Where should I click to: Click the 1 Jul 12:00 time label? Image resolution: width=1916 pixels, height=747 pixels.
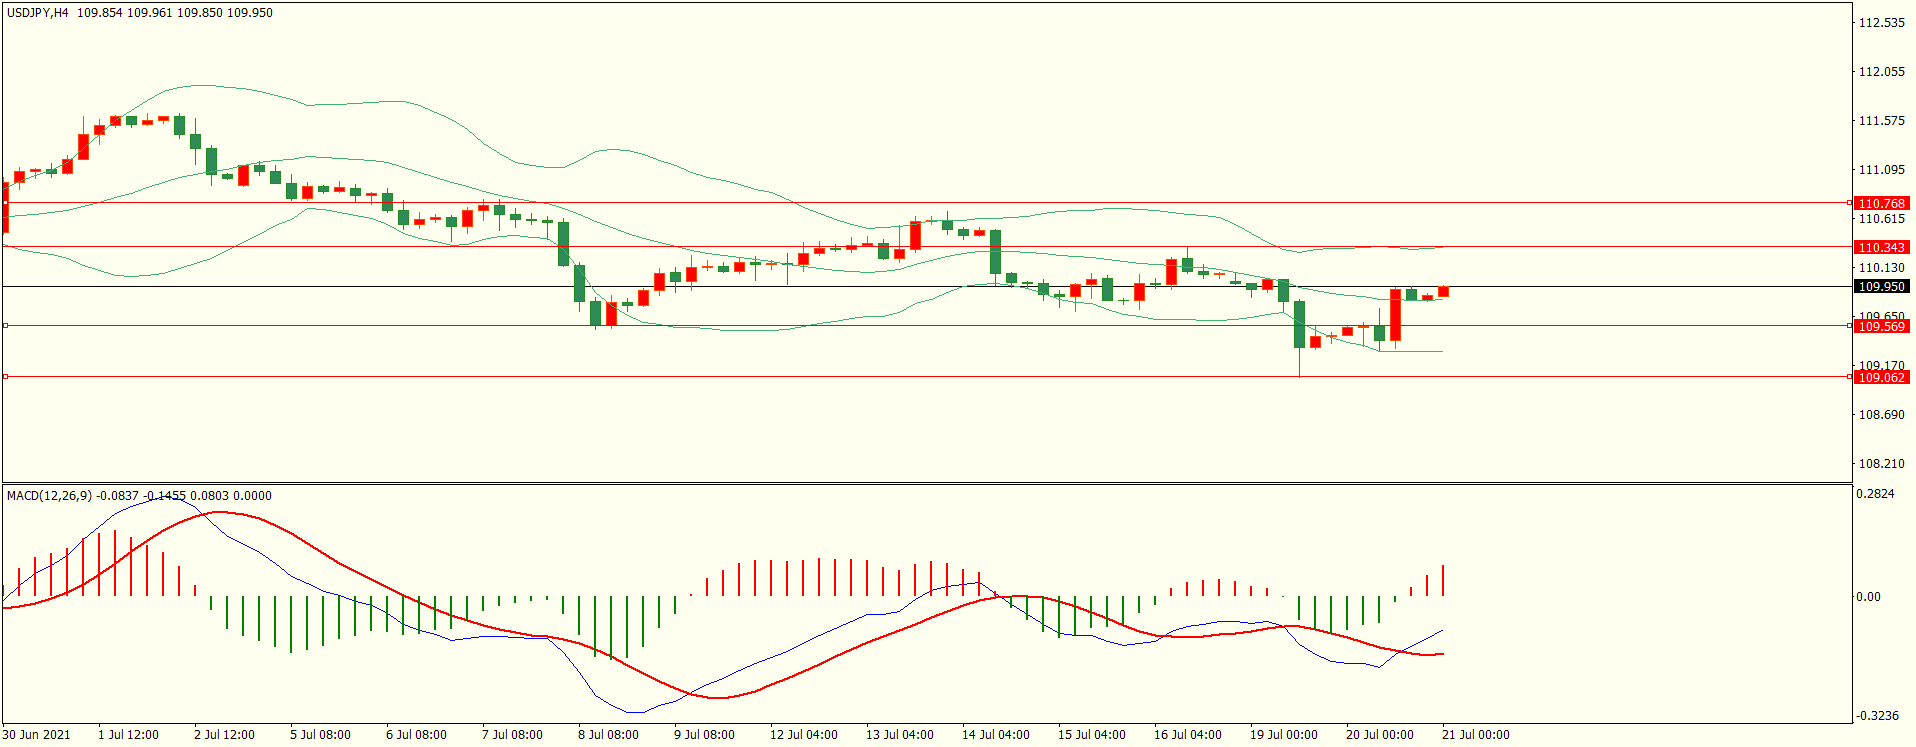[128, 735]
